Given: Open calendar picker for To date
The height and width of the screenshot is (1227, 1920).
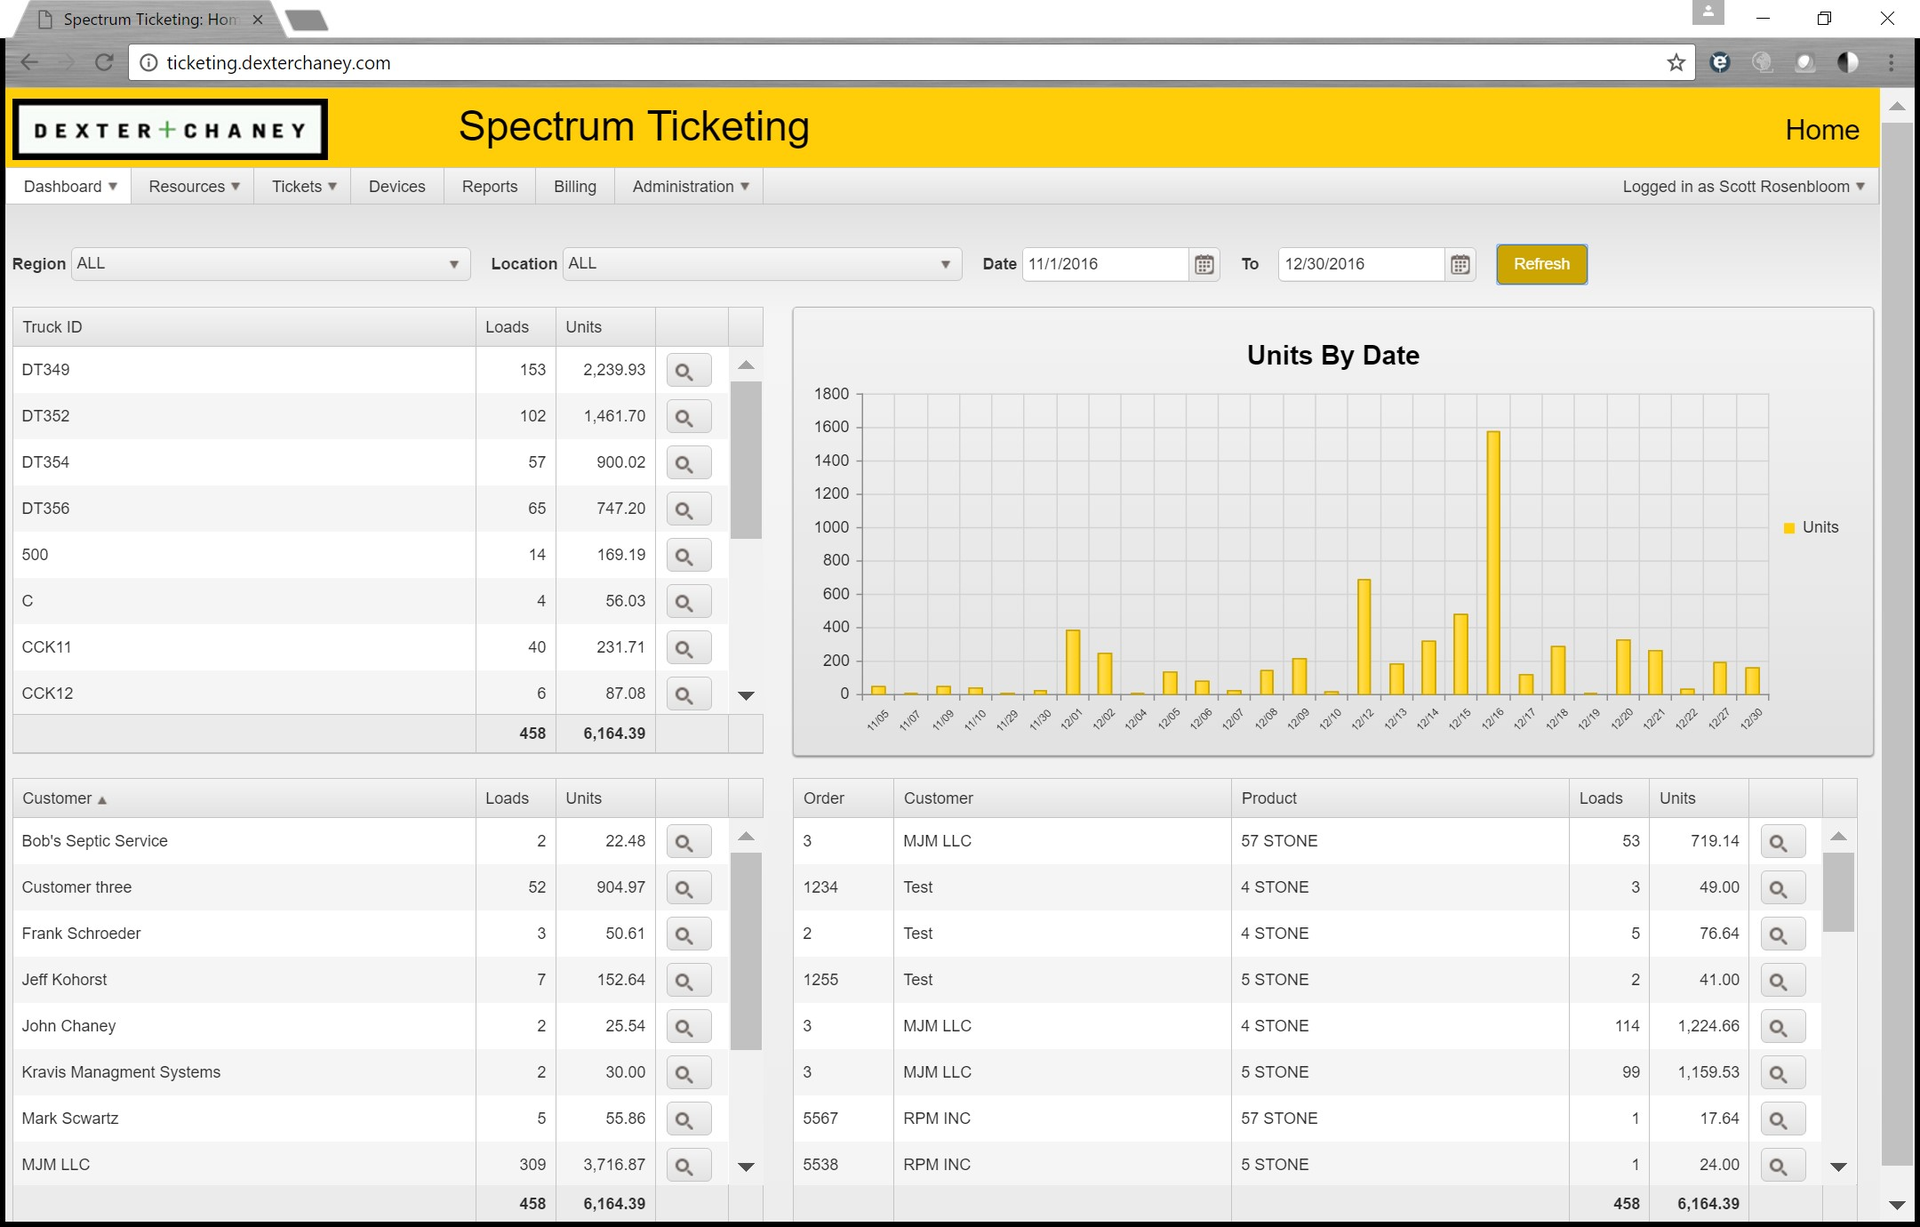Looking at the screenshot, I should [x=1460, y=264].
